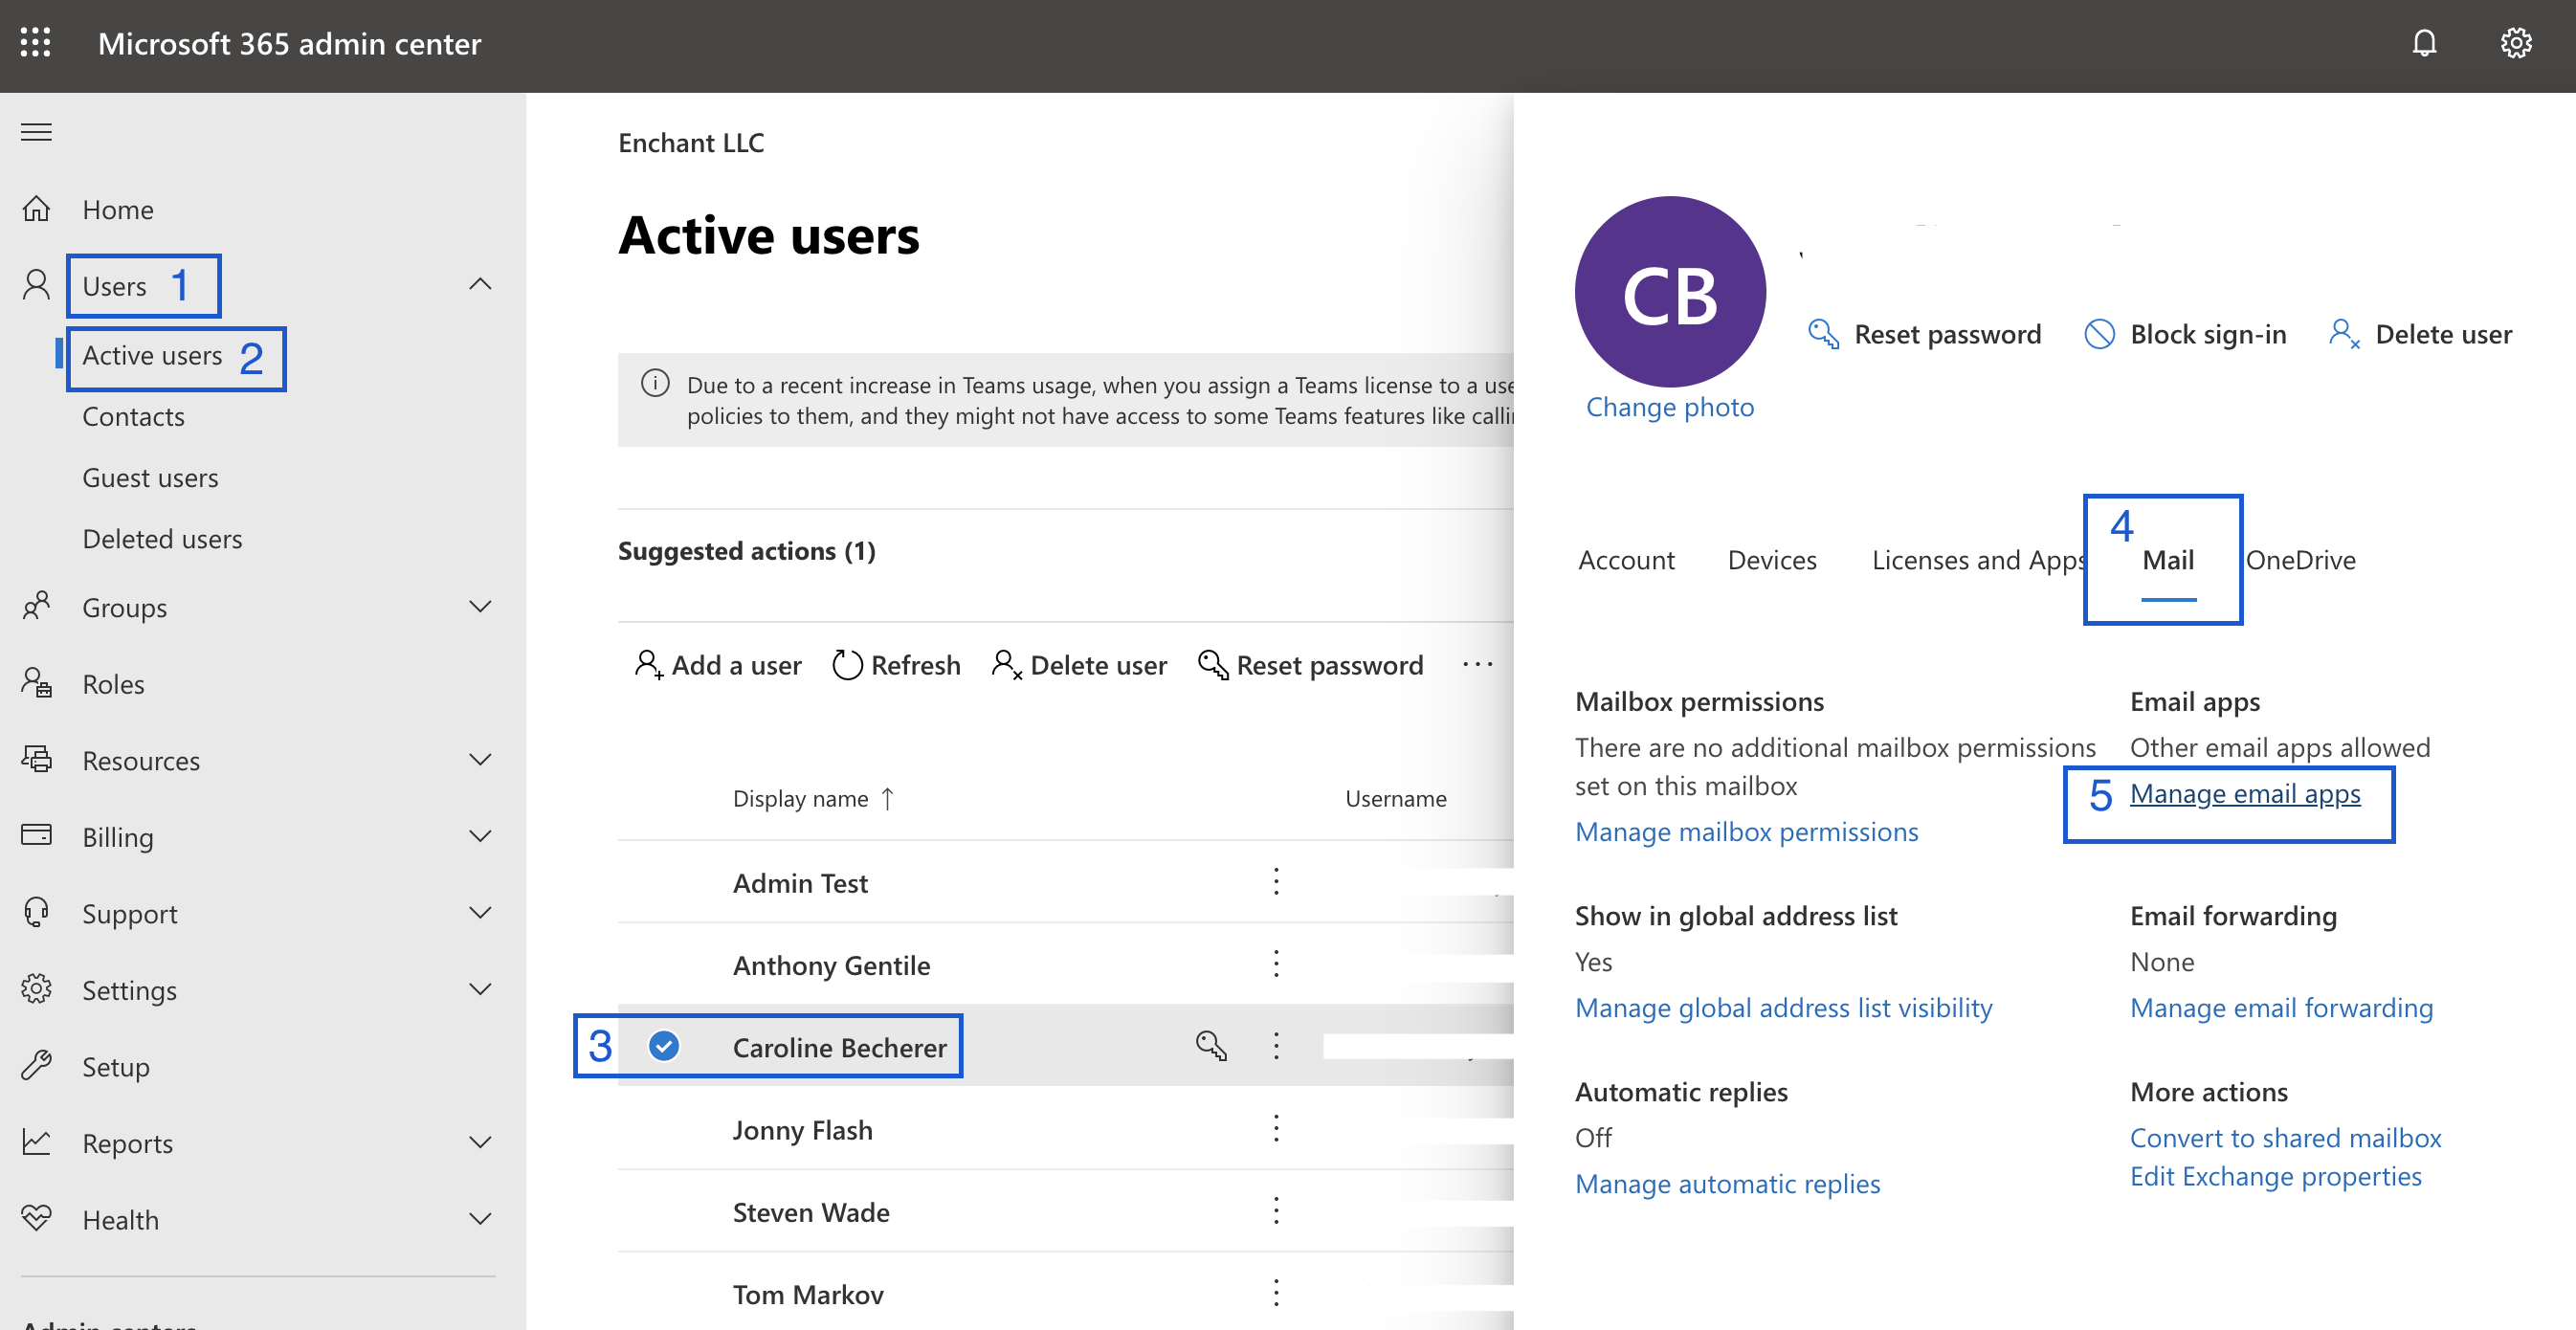Click Block sign-in
This screenshot has height=1330, width=2576.
pos(2185,333)
